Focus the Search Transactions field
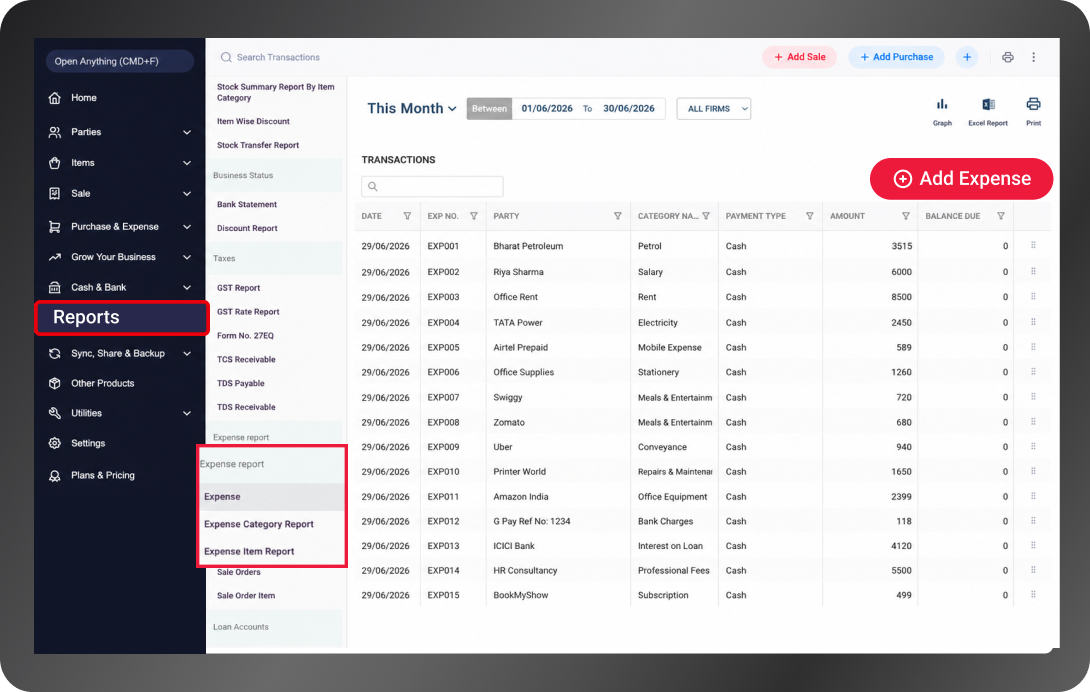This screenshot has height=692, width=1090. click(278, 57)
